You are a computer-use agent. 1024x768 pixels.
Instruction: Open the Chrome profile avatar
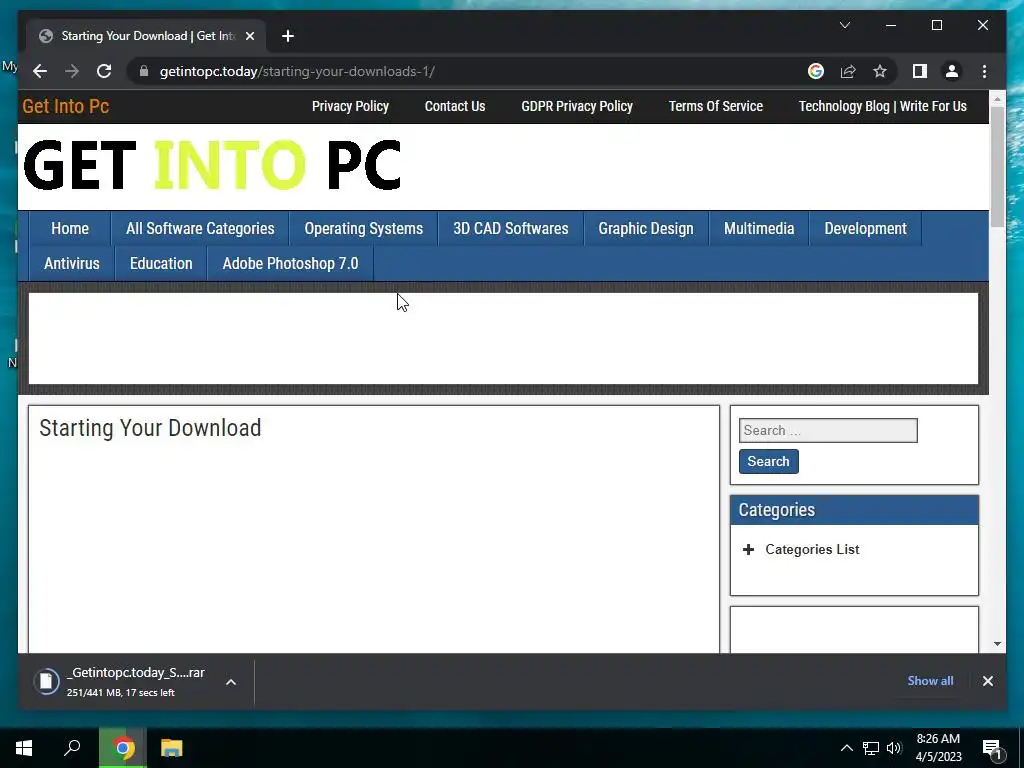click(952, 71)
